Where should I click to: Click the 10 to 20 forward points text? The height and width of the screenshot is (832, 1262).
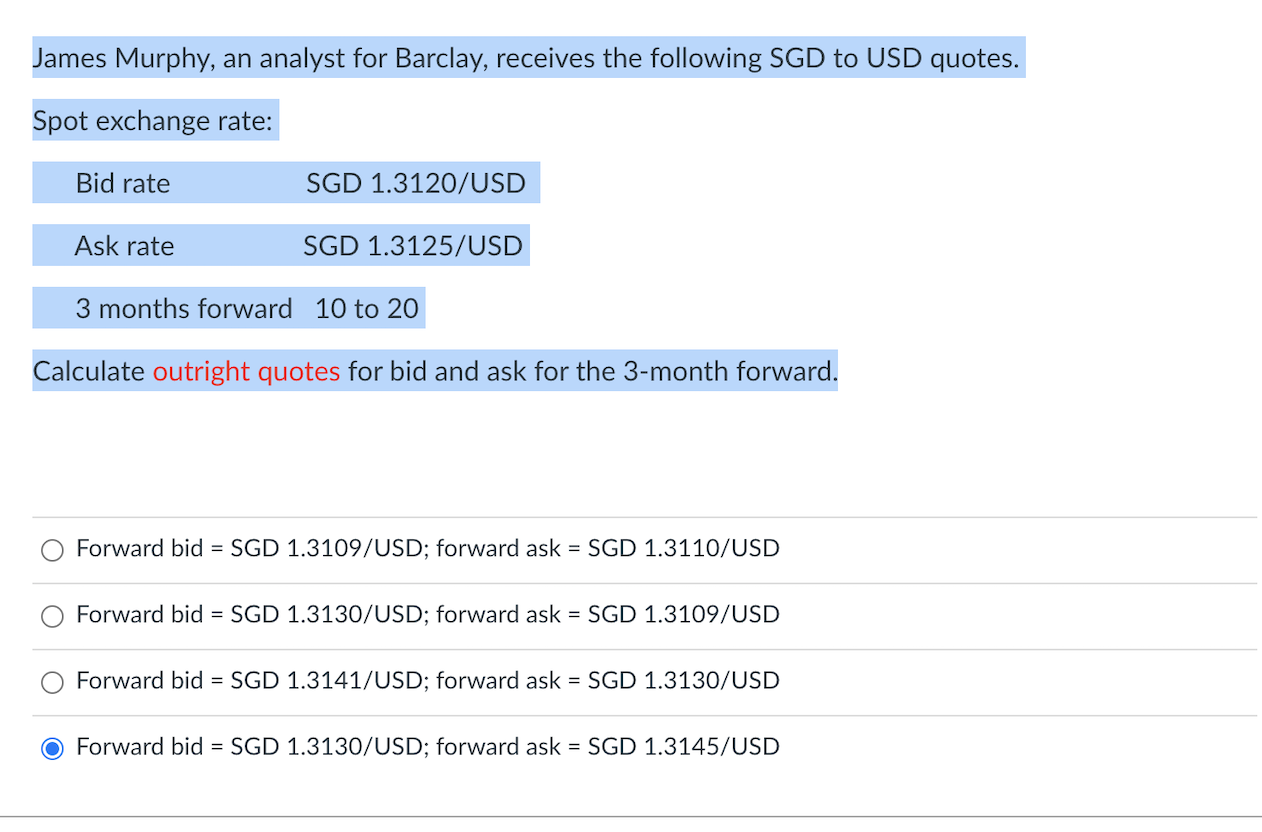click(x=366, y=308)
